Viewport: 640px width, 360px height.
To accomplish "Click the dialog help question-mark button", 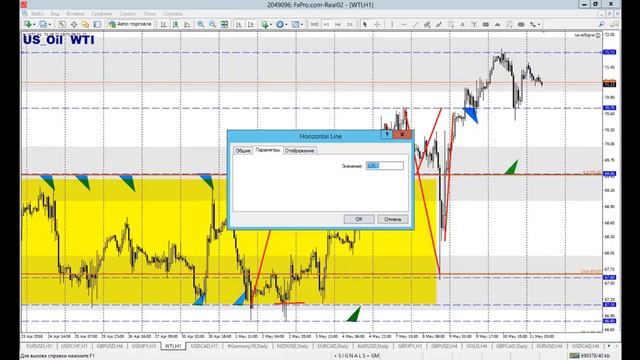I will coord(387,134).
